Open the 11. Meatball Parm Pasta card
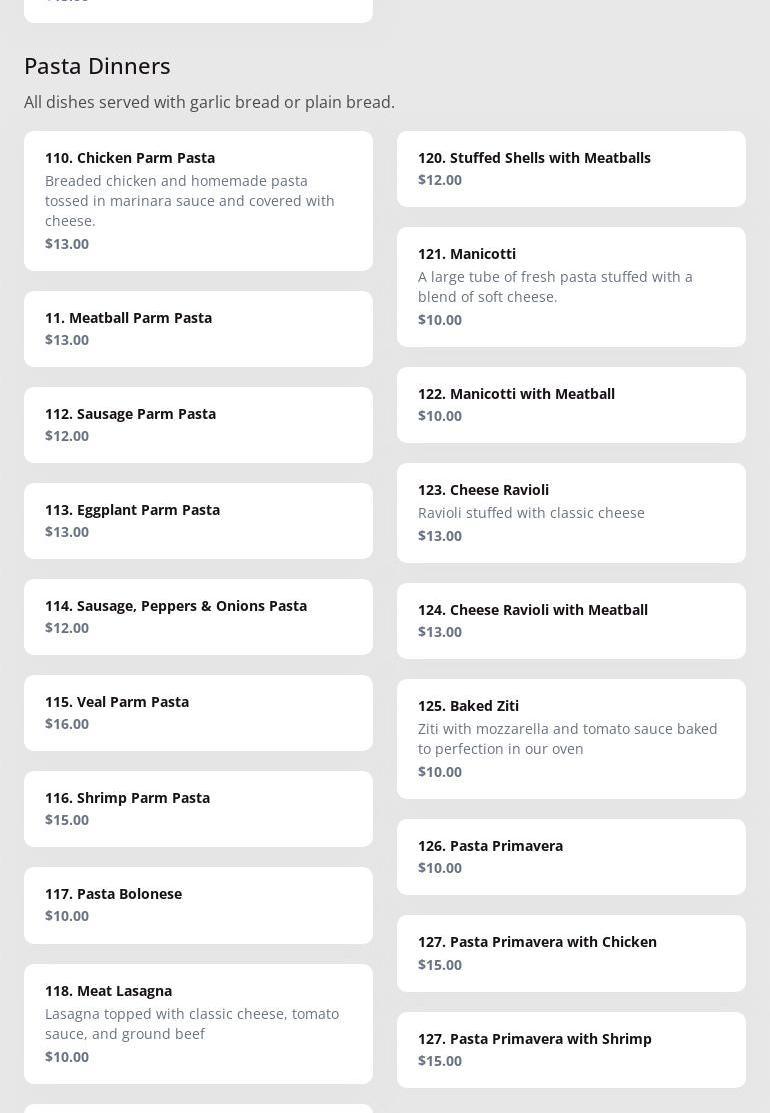The image size is (770, 1113). point(198,328)
